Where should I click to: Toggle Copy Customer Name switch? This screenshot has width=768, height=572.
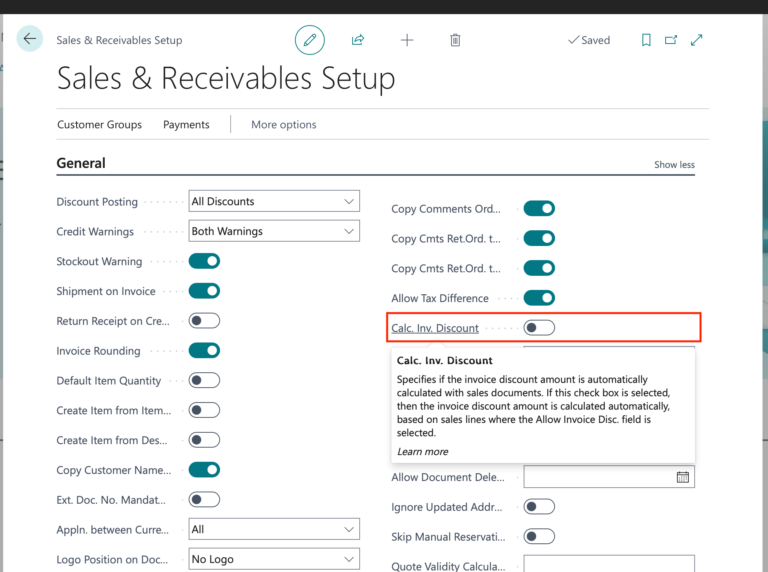point(204,470)
